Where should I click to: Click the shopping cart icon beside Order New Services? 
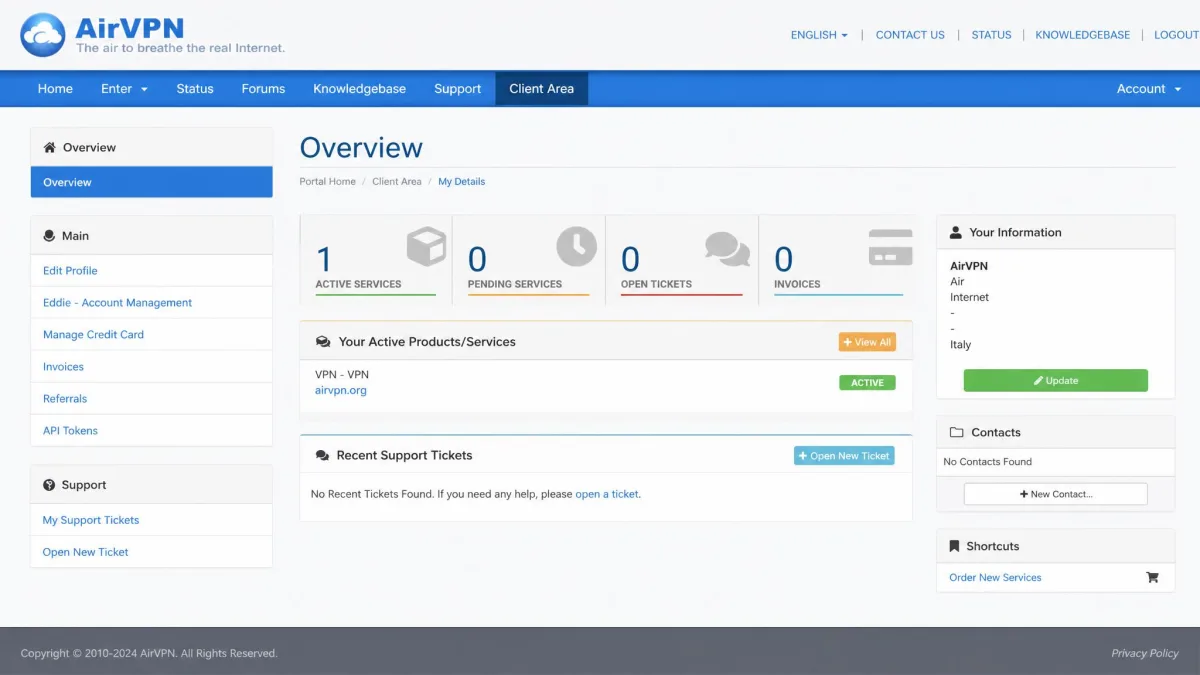tap(1152, 577)
